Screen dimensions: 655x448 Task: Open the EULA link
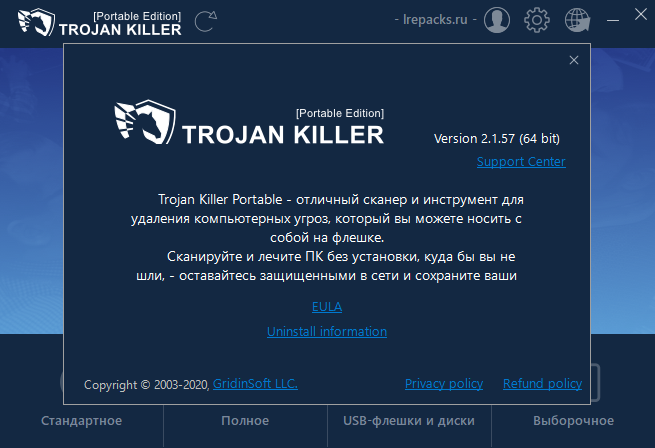pyautogui.click(x=327, y=307)
